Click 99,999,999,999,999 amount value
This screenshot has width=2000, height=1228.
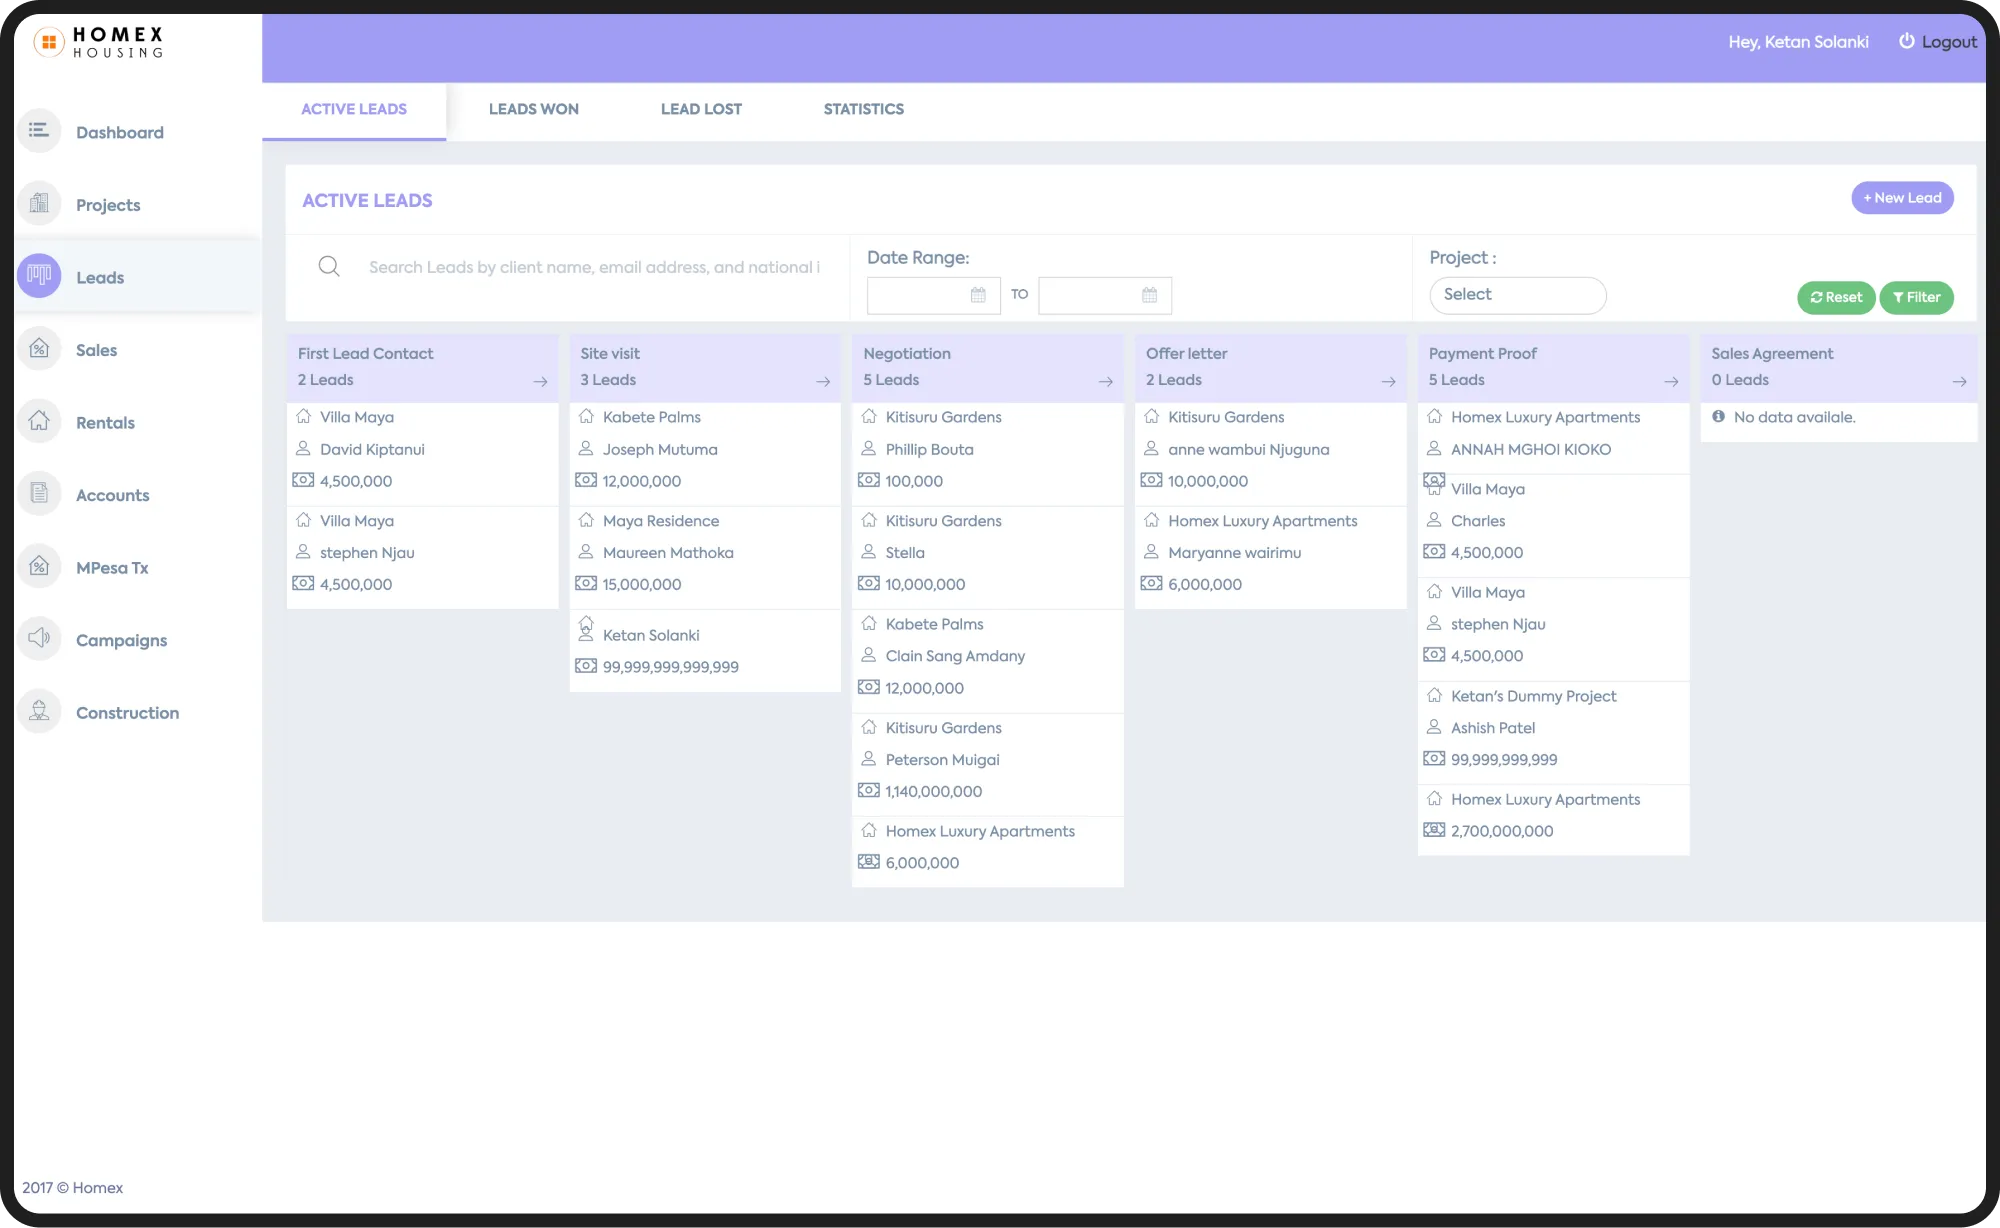(671, 667)
